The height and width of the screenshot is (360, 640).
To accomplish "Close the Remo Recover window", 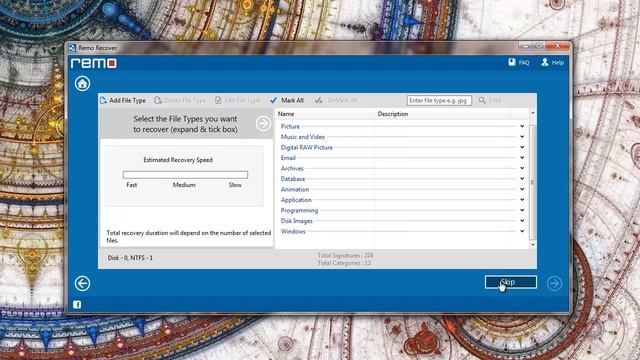I will click(558, 46).
